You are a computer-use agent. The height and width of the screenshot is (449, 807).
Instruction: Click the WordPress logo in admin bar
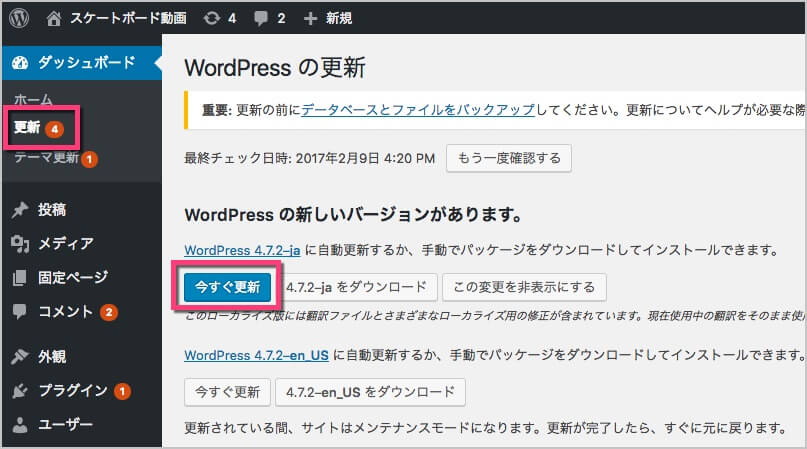coord(19,18)
